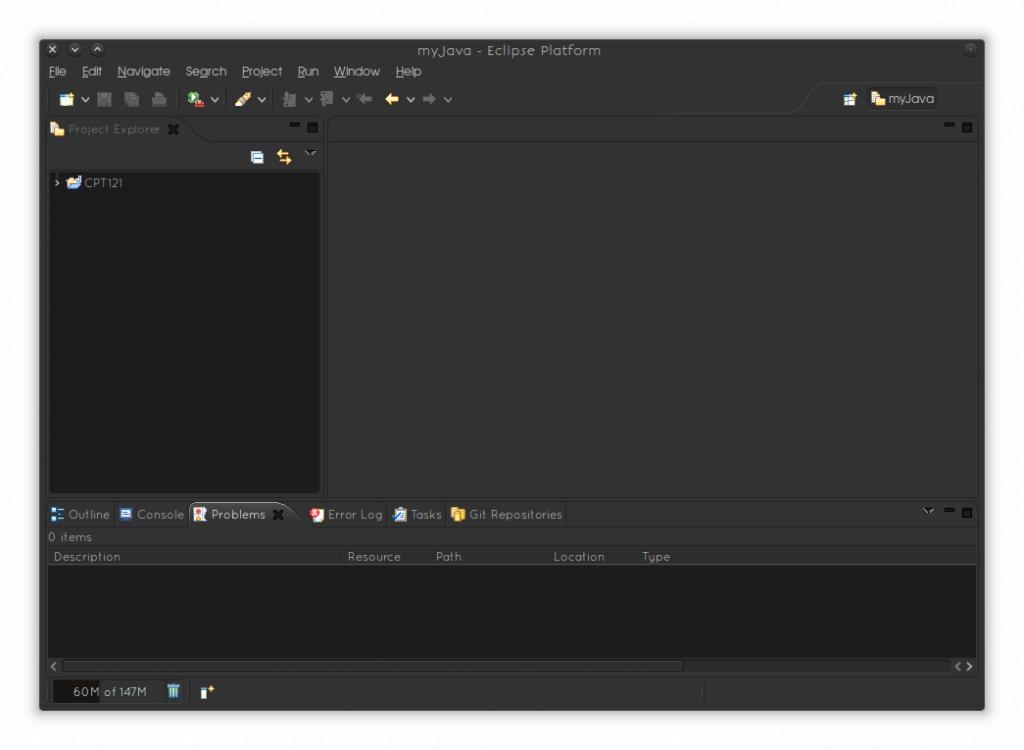Toggle Link with Editor in Project Explorer
Viewport: 1024px width, 750px height.
tap(284, 157)
